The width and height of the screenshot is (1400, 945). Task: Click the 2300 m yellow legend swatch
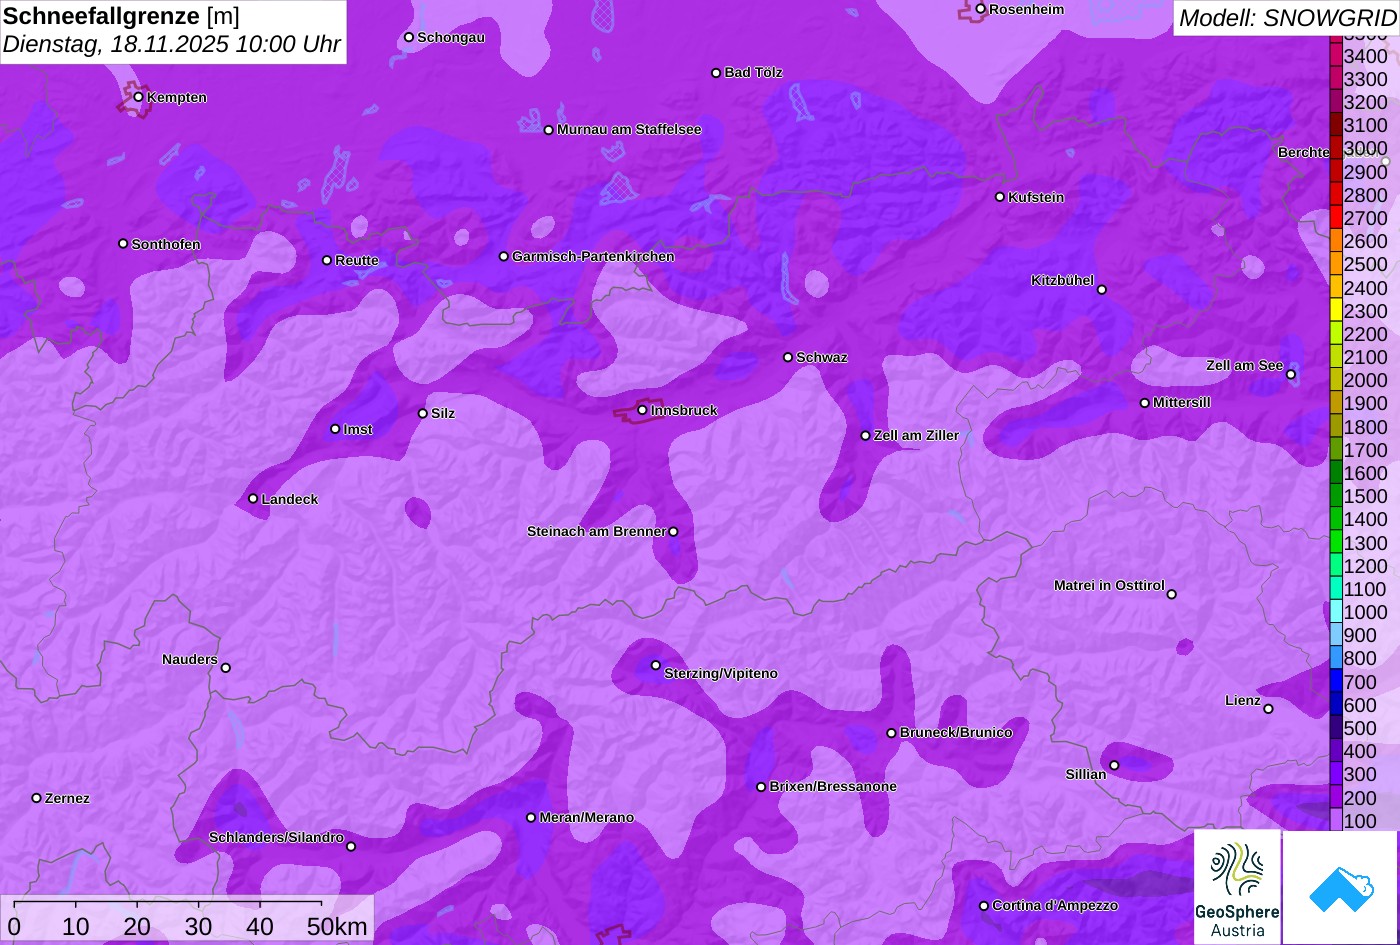1335,311
